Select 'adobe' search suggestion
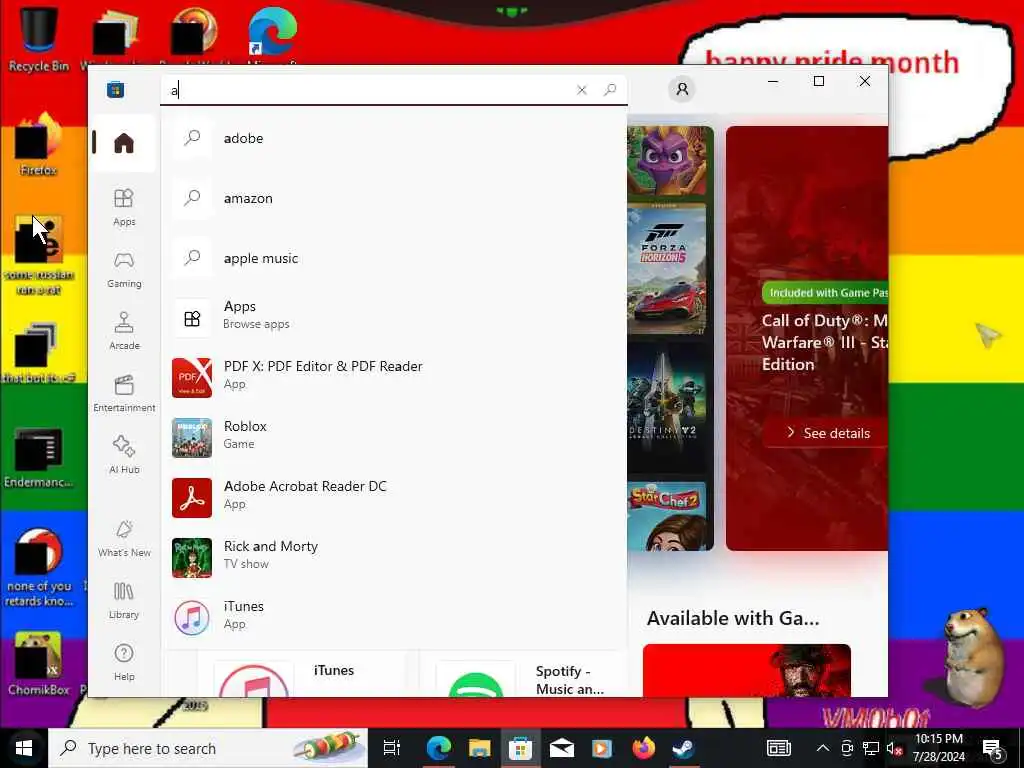Viewport: 1024px width, 768px height. 394,138
